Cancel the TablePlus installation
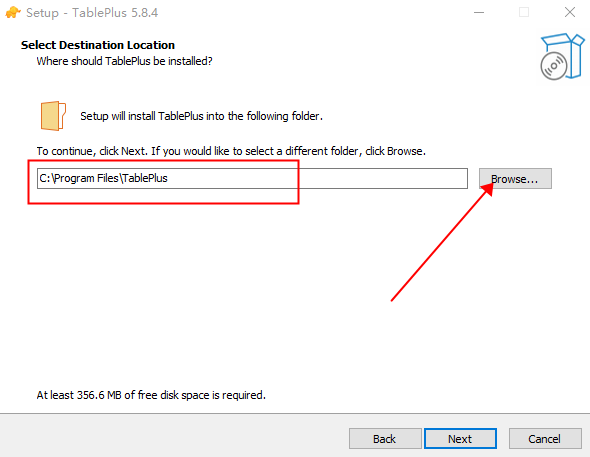590x457 pixels. [x=545, y=439]
